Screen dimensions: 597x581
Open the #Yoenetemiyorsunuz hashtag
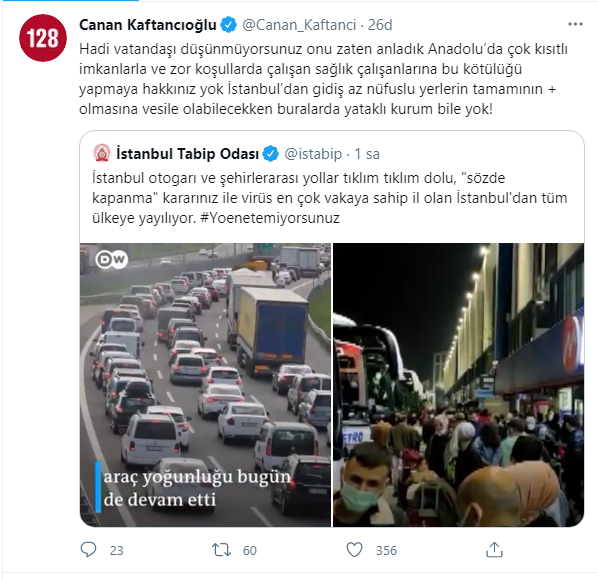pos(270,218)
